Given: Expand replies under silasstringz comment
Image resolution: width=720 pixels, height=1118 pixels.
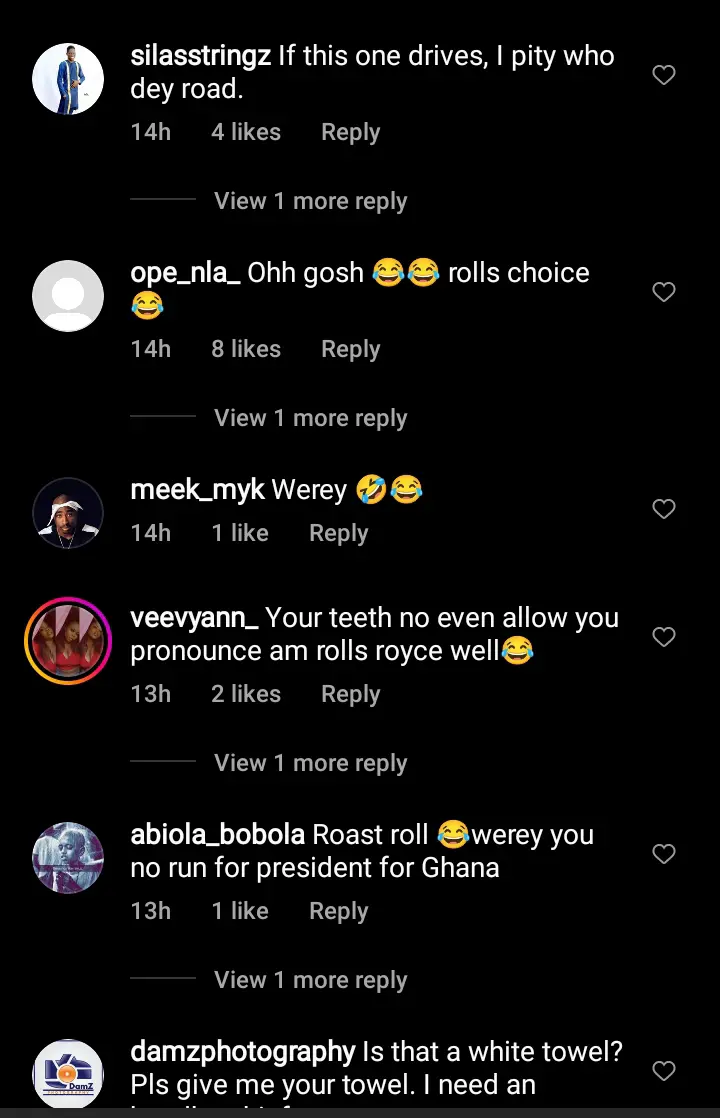Looking at the screenshot, I should tap(310, 201).
